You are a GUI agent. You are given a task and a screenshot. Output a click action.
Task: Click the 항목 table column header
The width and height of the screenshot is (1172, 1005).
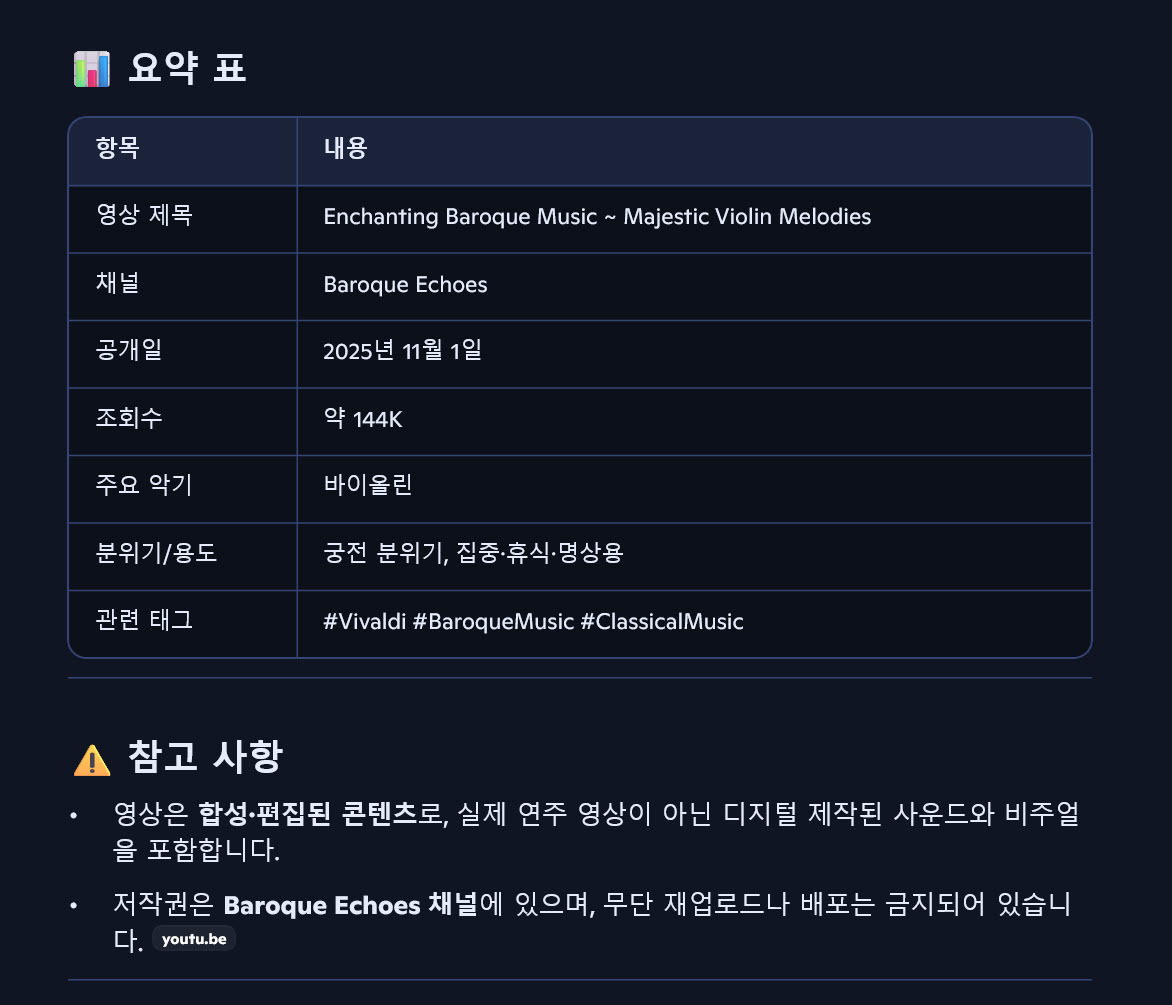coord(118,150)
